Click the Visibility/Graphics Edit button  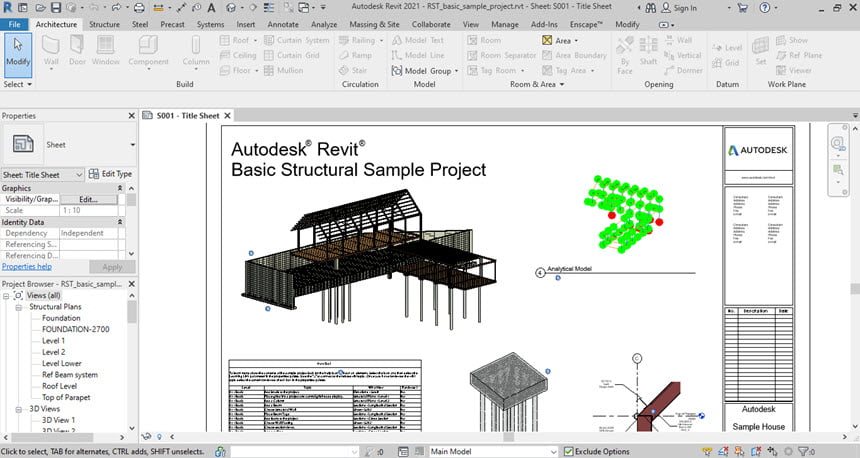point(88,200)
